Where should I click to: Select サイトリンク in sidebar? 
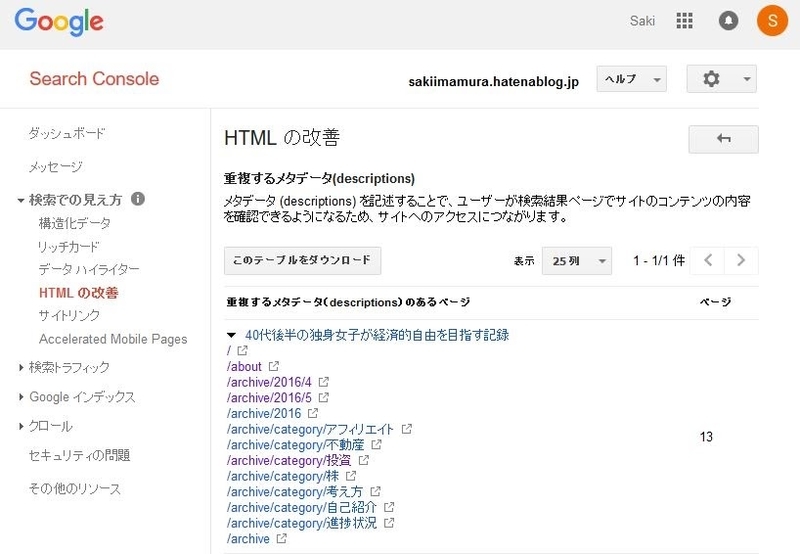coord(69,315)
